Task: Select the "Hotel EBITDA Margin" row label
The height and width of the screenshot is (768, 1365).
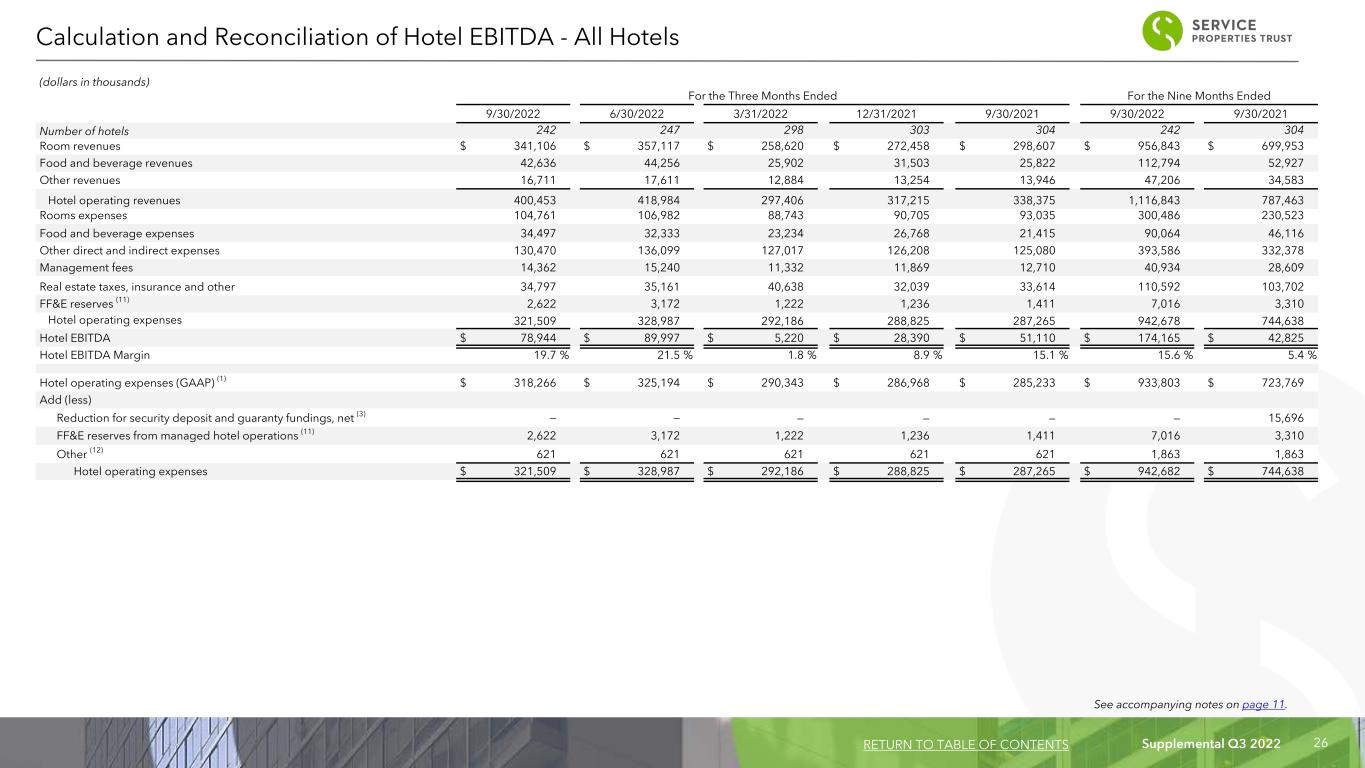Action: point(94,354)
